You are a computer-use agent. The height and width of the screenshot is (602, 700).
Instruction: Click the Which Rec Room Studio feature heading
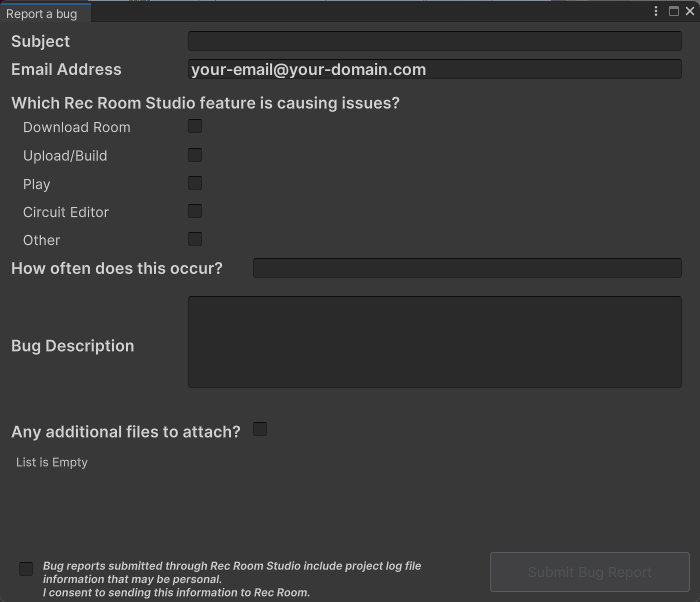click(205, 103)
